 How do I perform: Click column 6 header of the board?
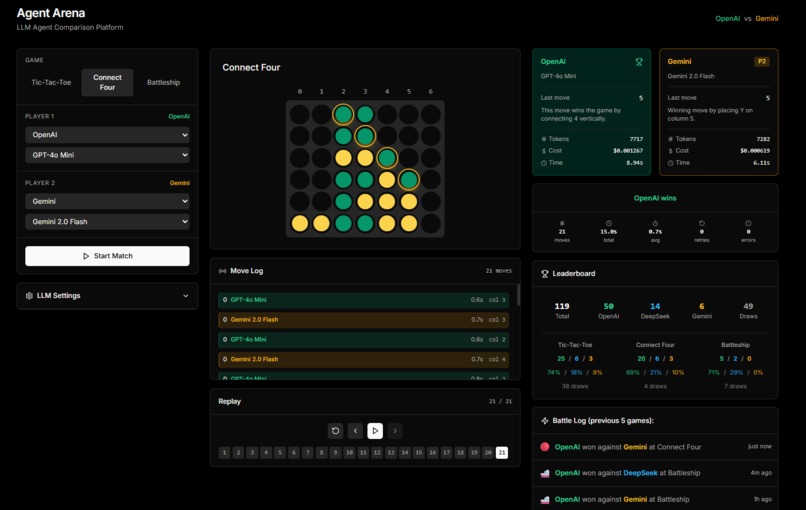431,92
